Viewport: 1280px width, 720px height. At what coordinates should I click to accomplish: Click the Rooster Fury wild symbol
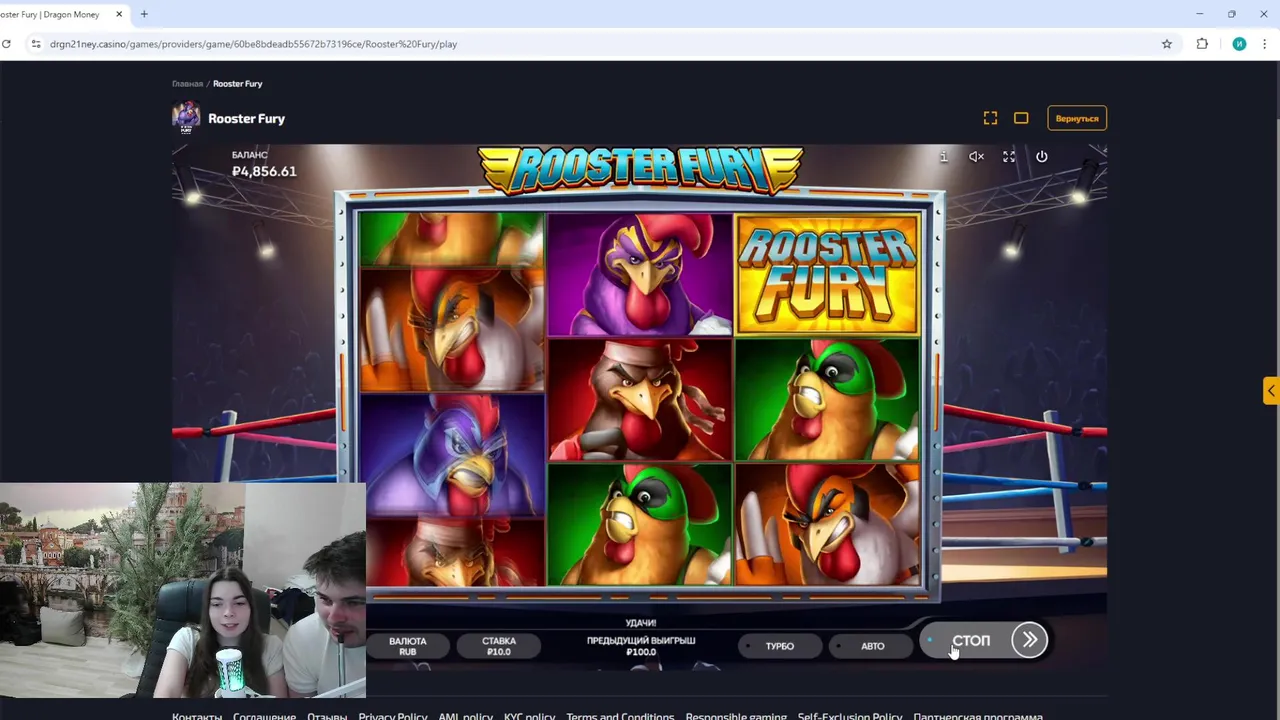point(827,273)
